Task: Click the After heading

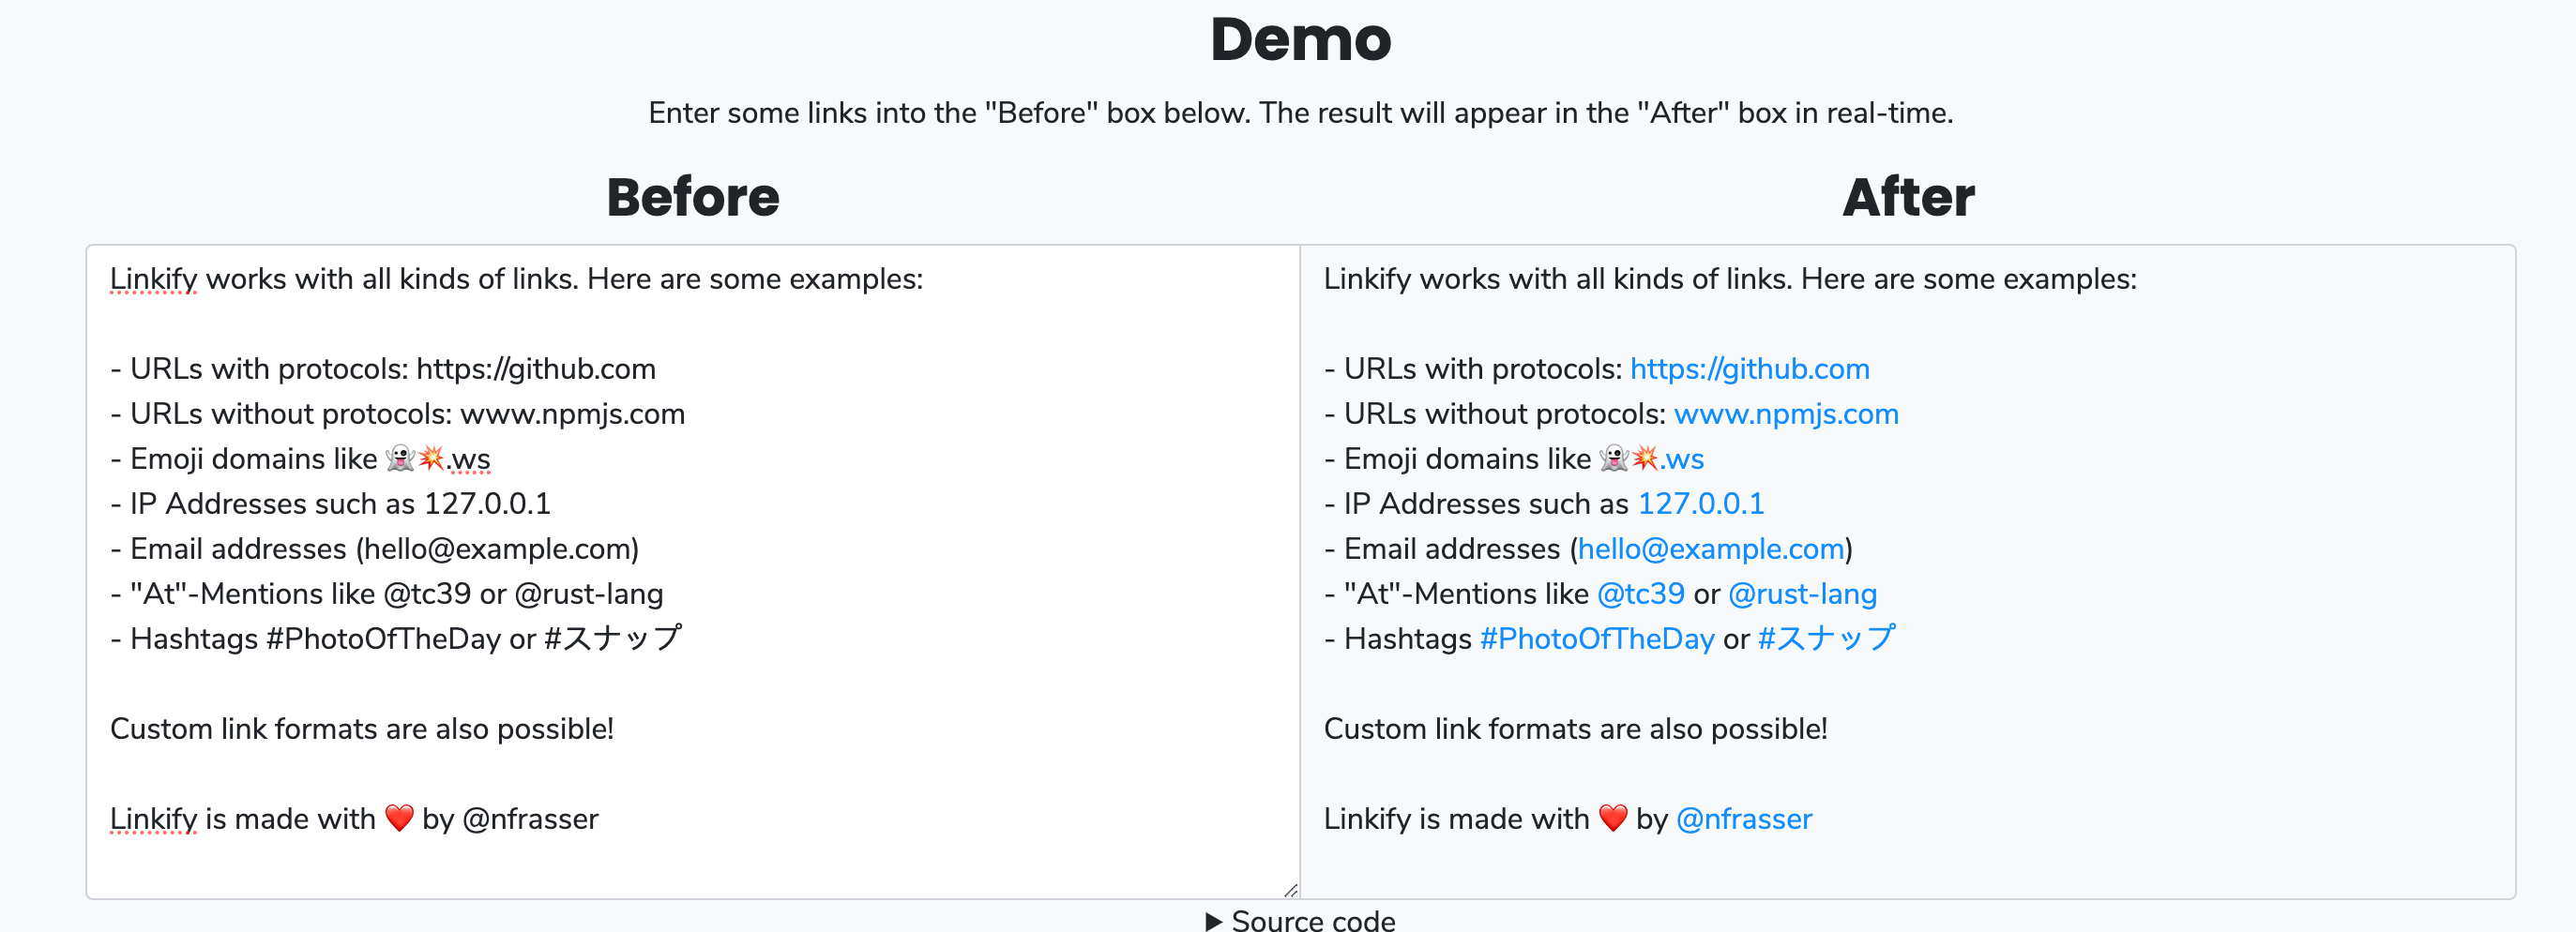Action: (1907, 197)
